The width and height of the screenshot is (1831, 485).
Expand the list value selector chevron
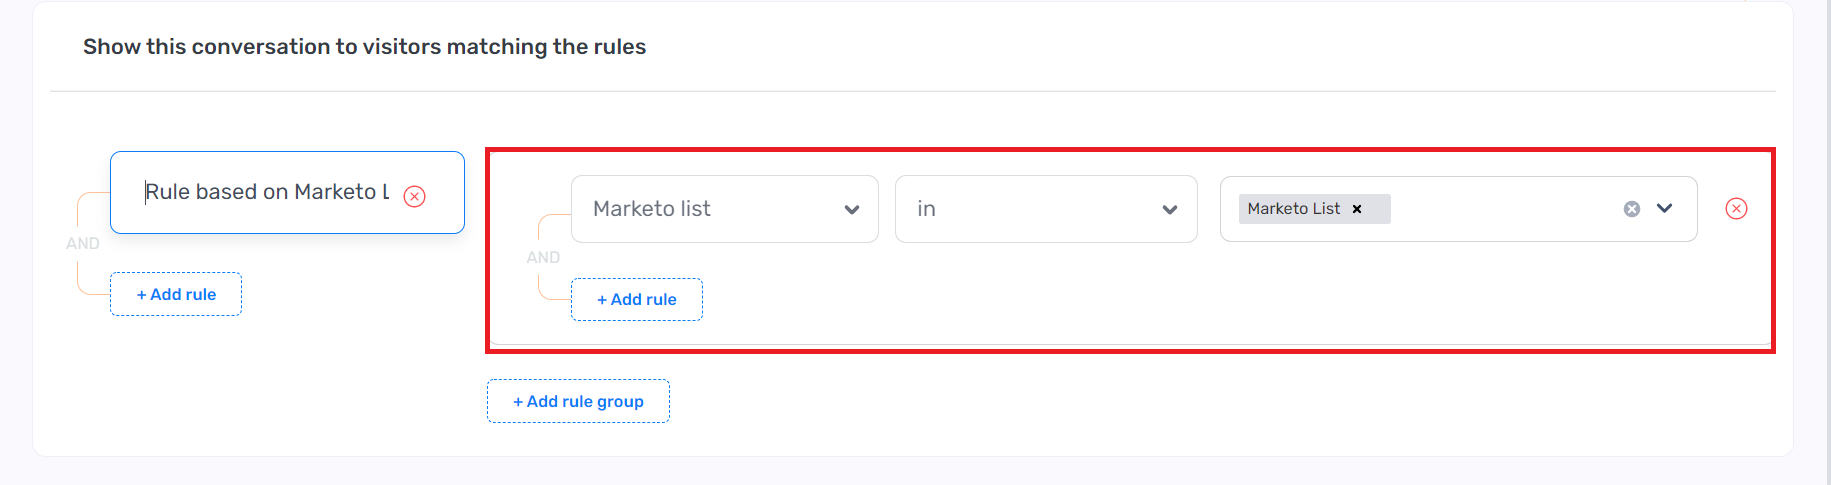point(1664,208)
